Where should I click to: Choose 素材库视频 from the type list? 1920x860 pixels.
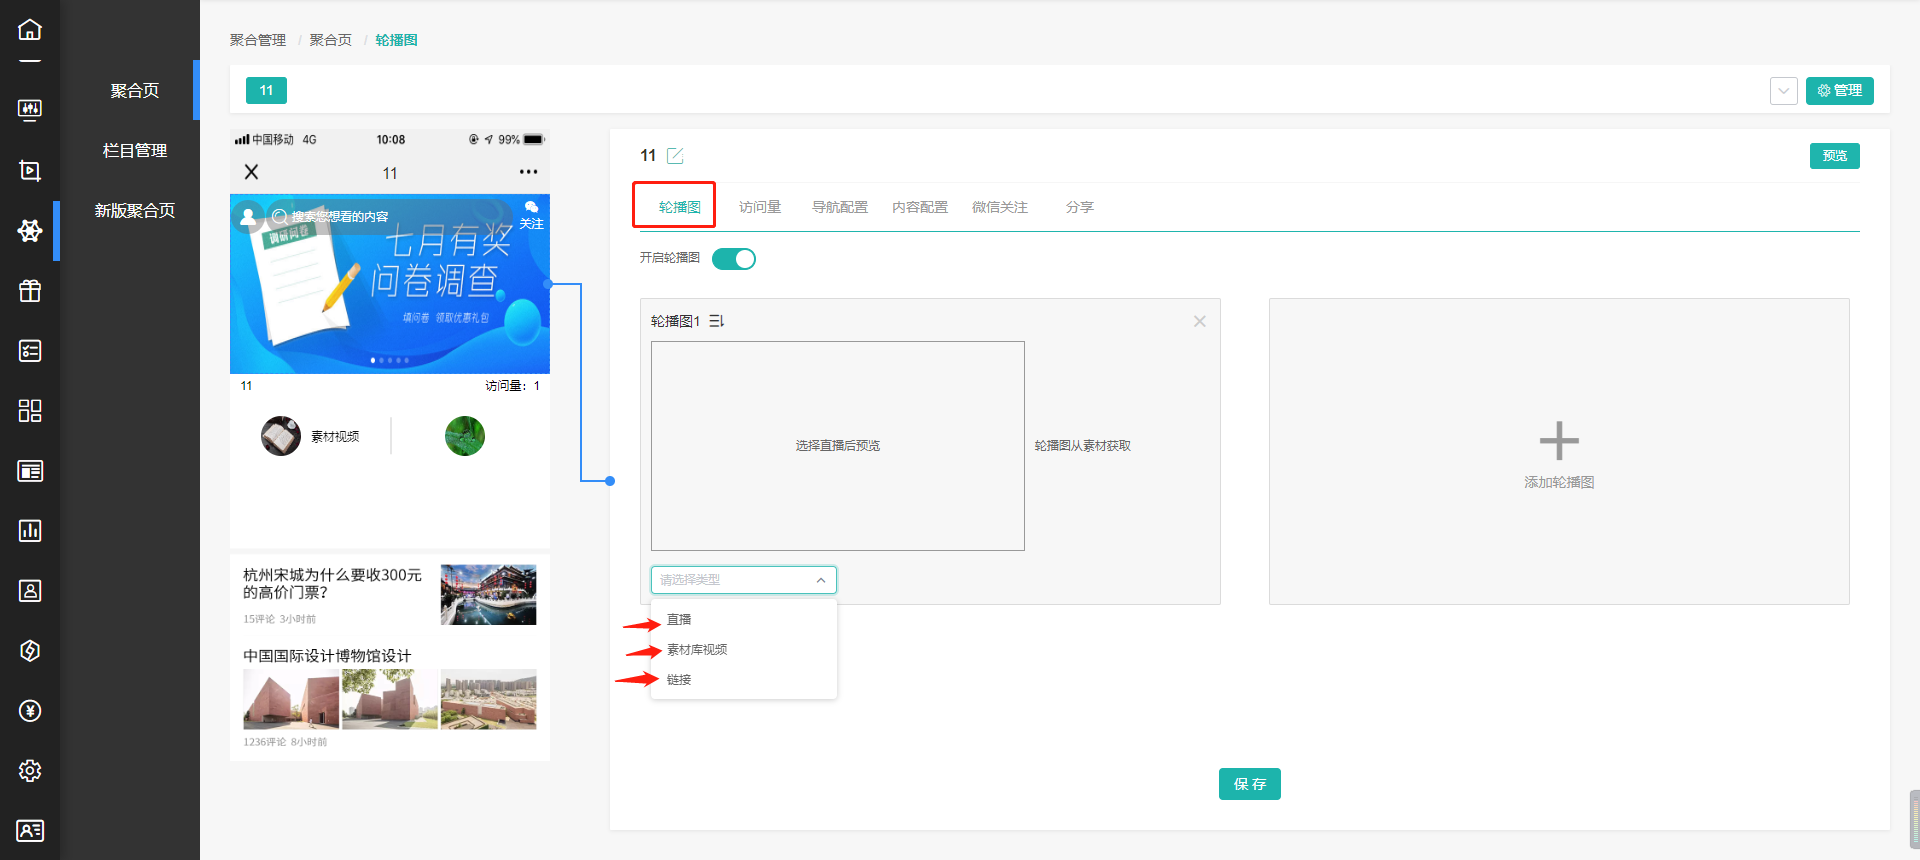pyautogui.click(x=744, y=650)
